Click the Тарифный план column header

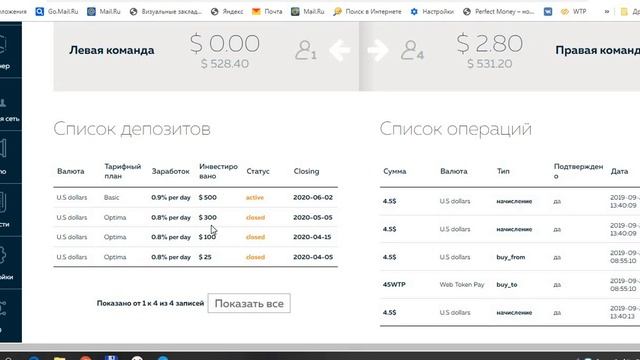[122, 171]
